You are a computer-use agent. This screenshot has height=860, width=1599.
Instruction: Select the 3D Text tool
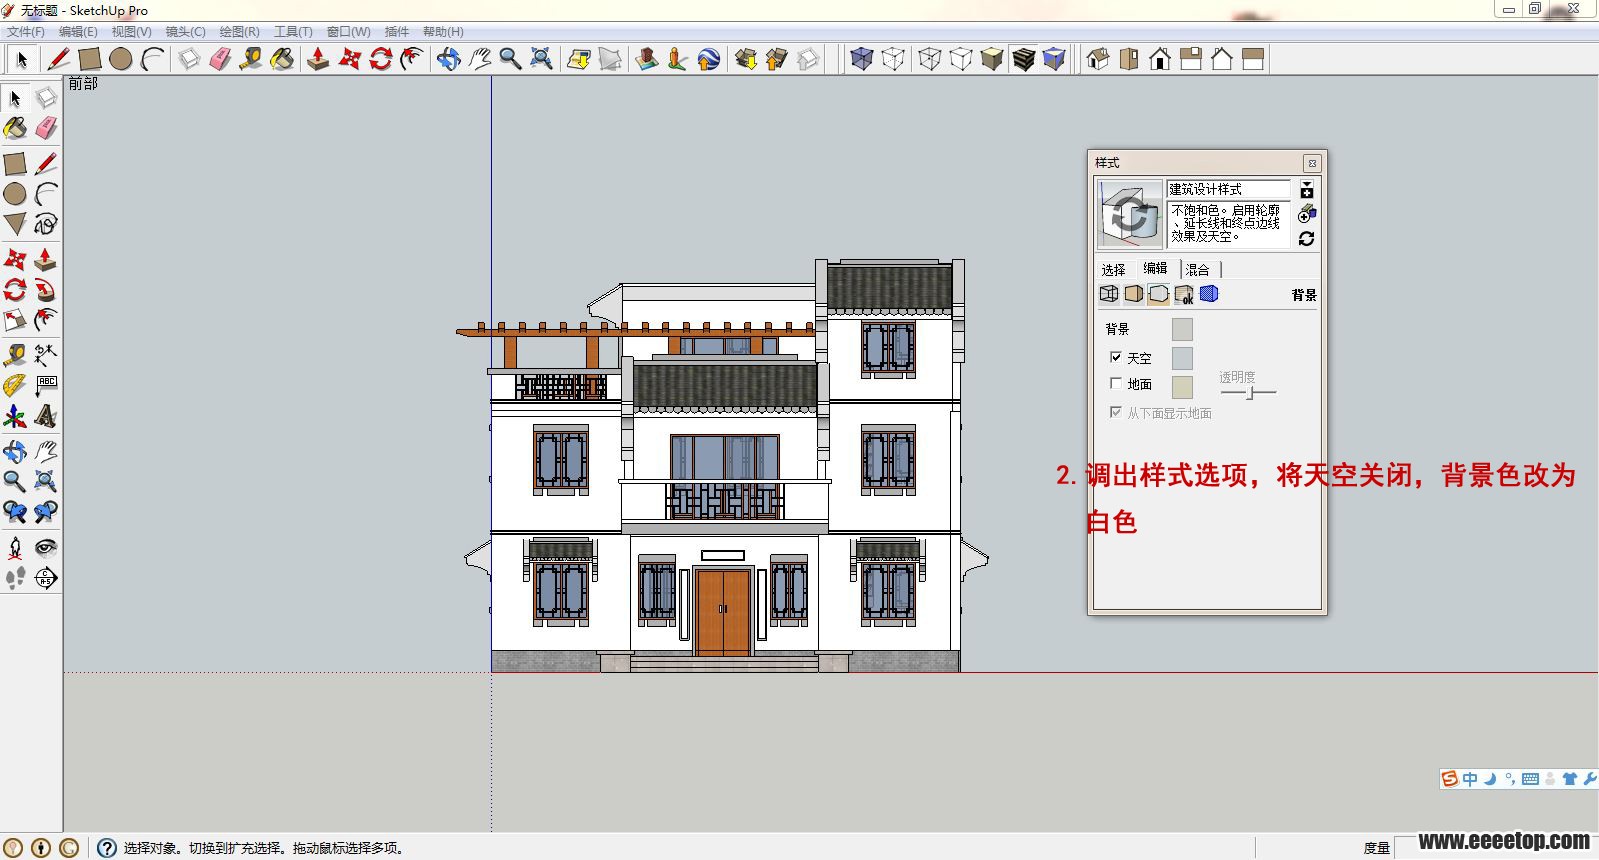pos(46,416)
